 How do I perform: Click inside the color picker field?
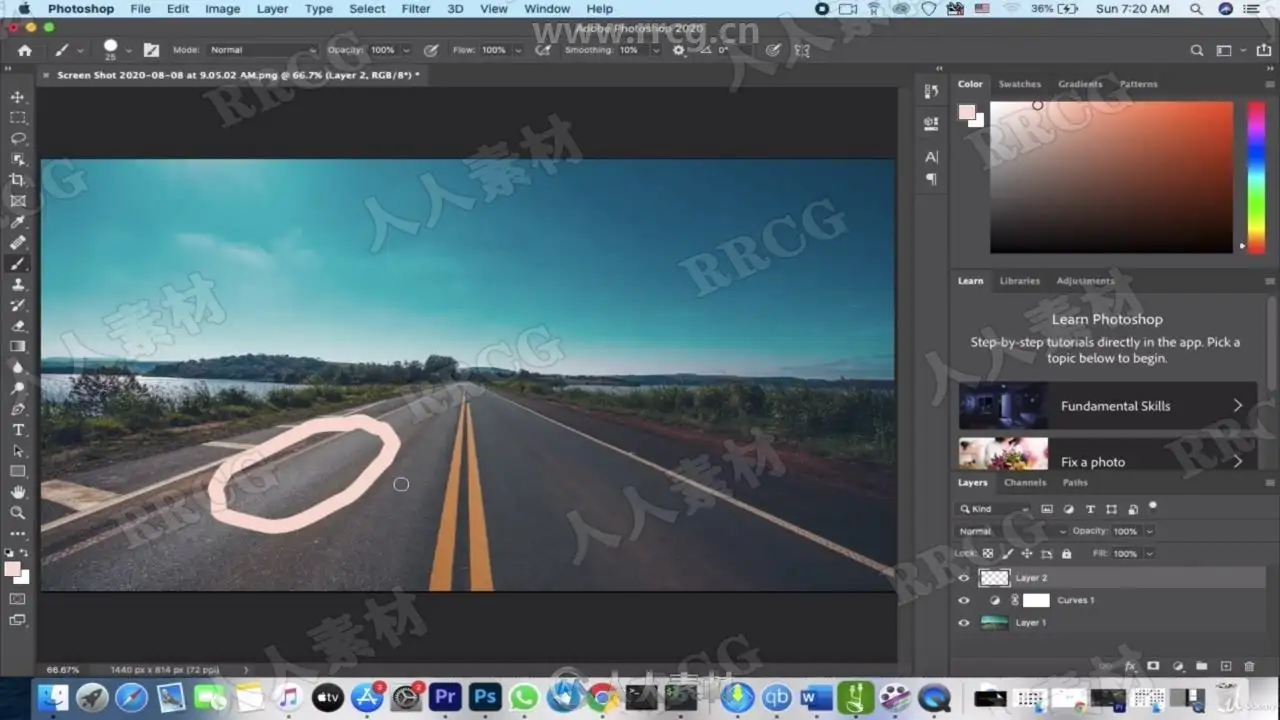click(x=1112, y=177)
